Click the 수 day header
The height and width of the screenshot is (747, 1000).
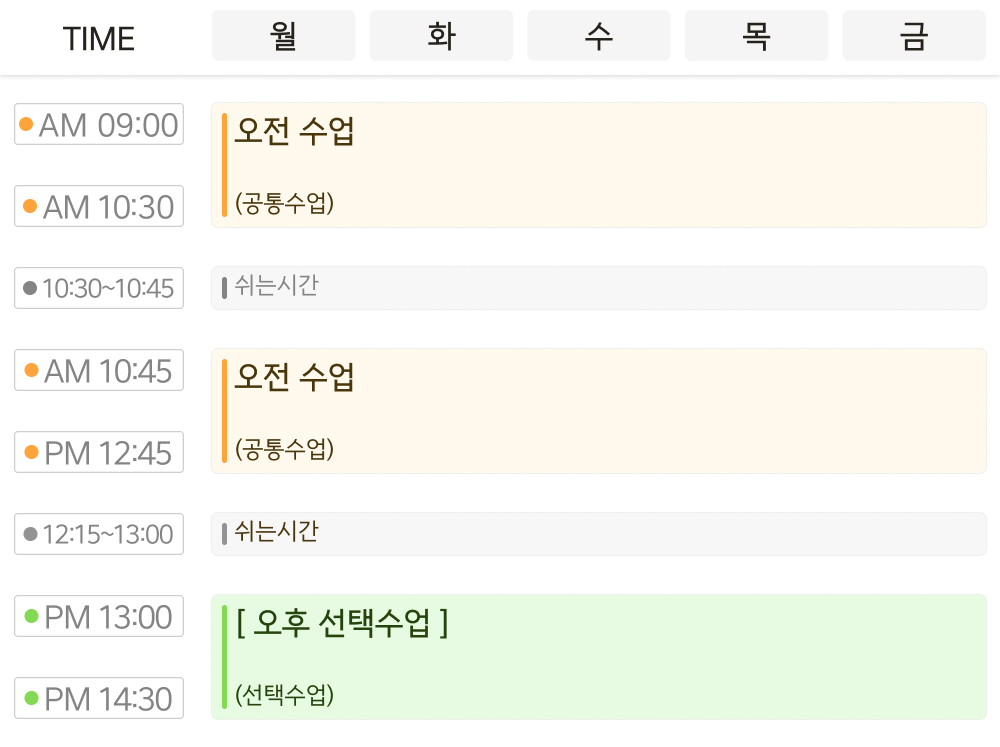[x=598, y=35]
